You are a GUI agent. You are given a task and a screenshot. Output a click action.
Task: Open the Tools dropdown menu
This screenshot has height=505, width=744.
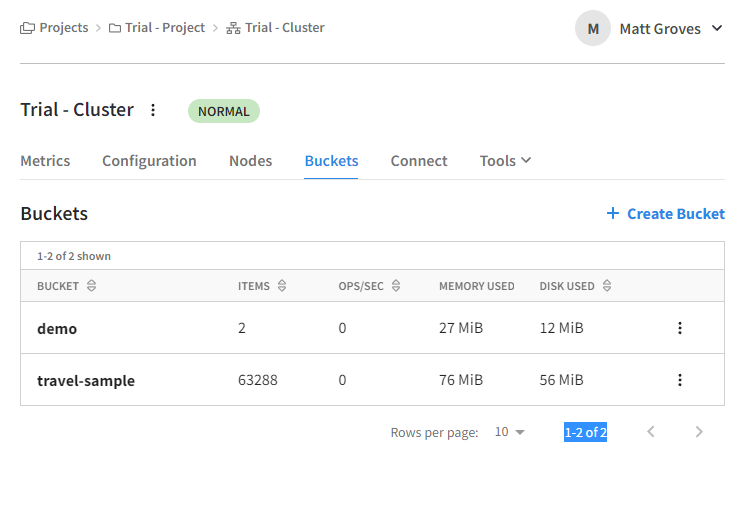tap(505, 161)
